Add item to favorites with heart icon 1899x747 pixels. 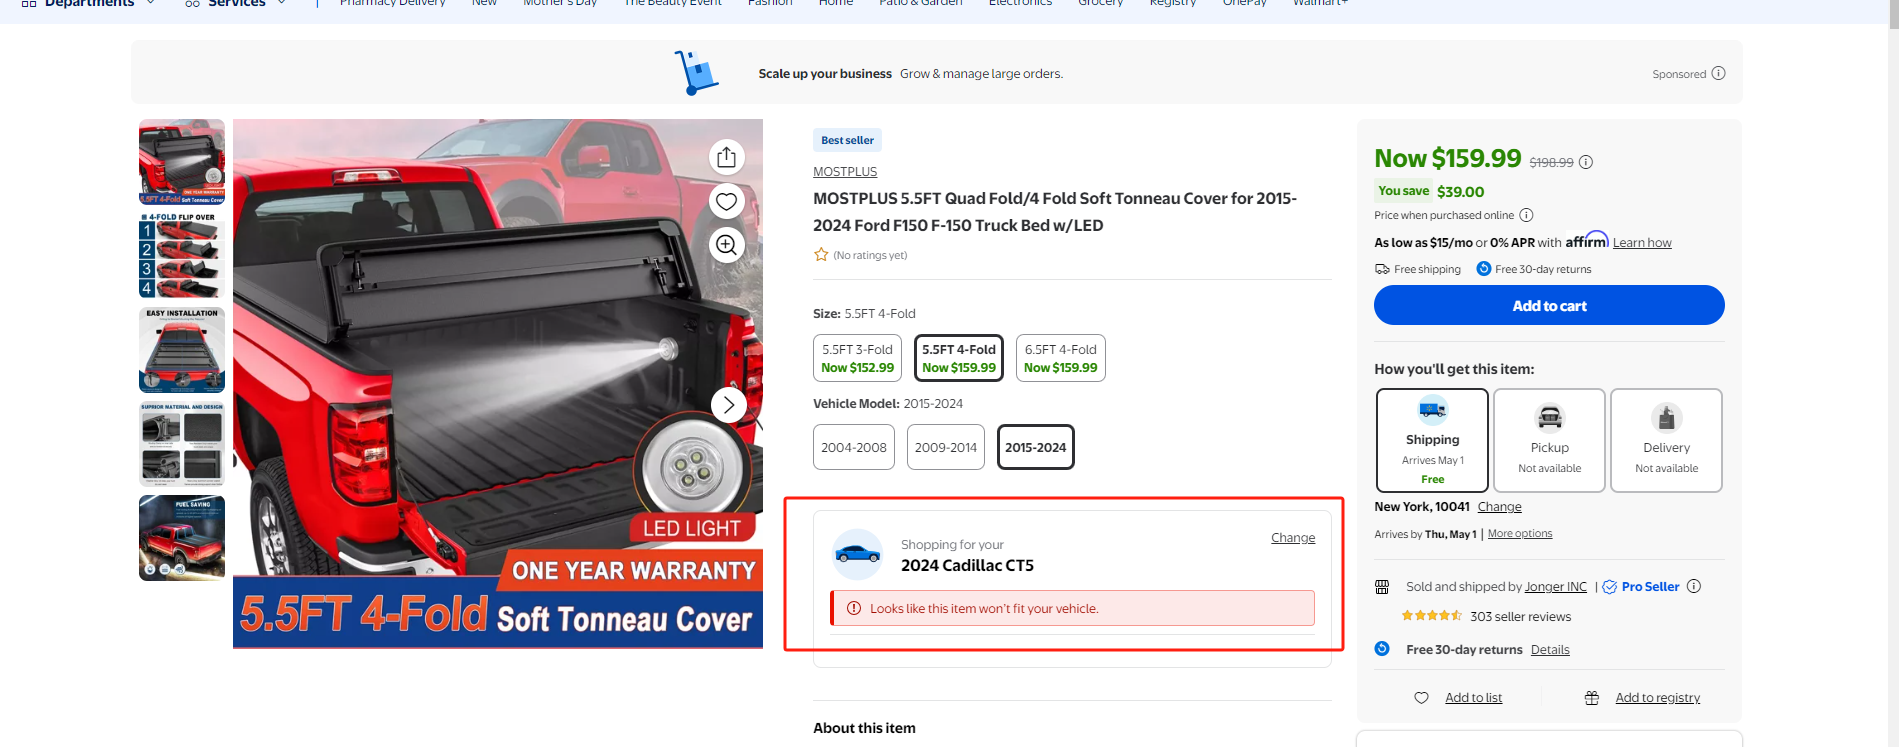coord(727,201)
